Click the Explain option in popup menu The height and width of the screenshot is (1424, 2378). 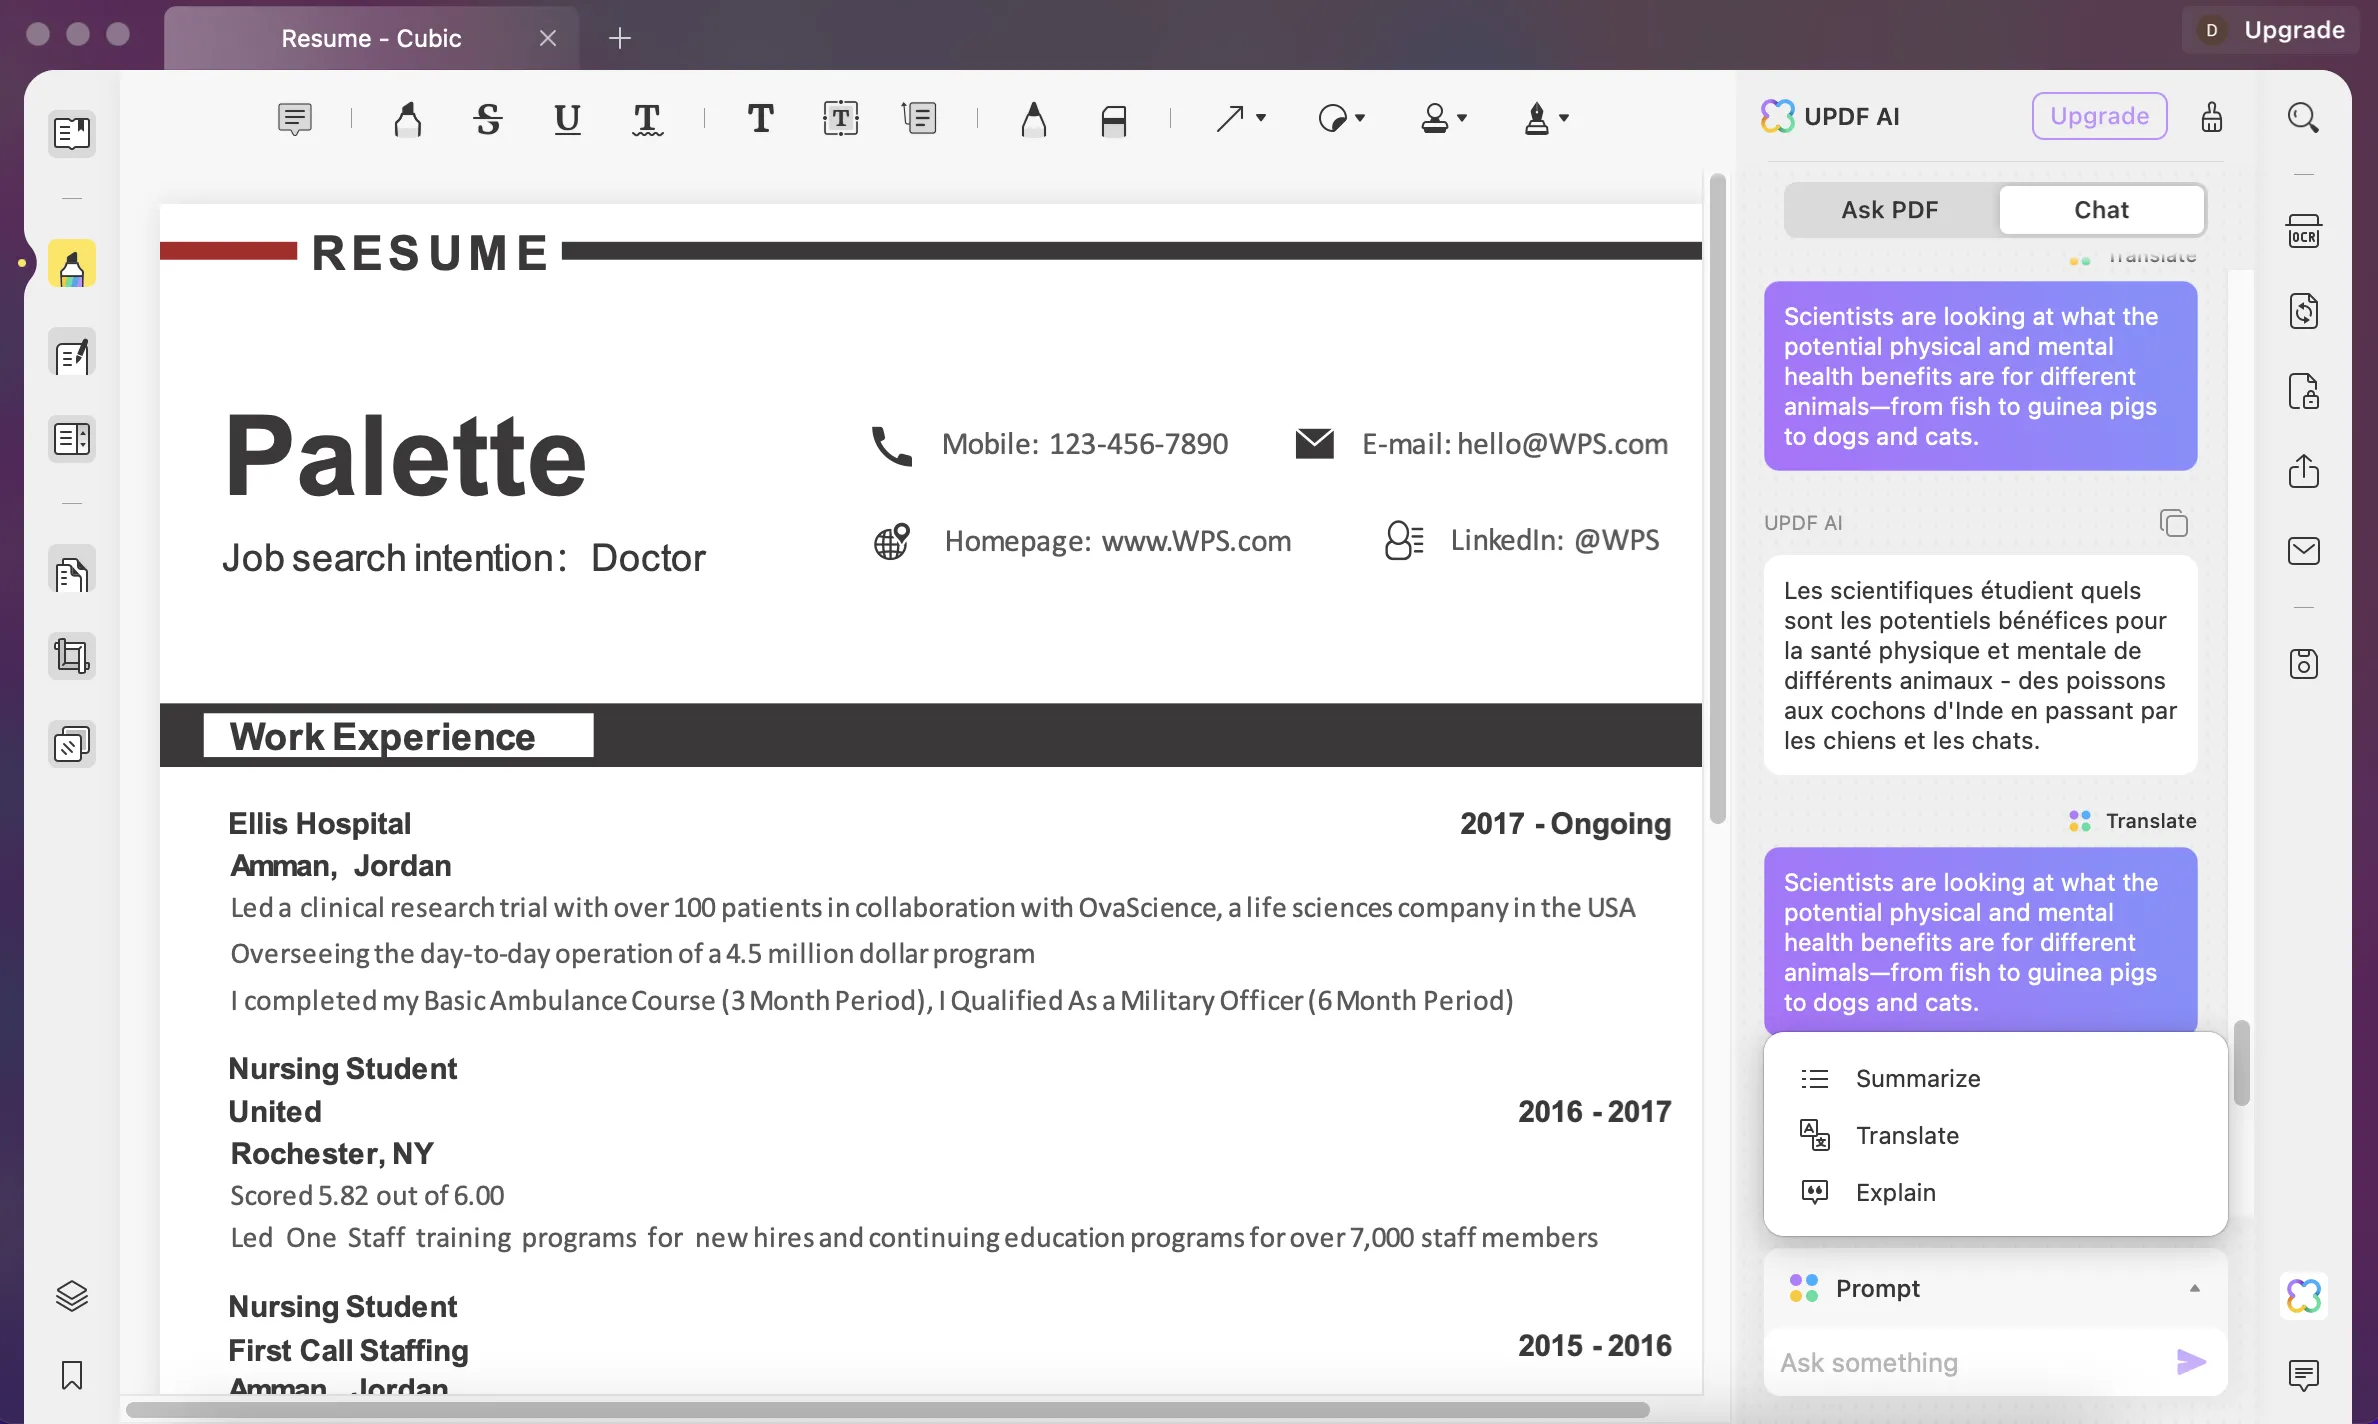coord(1895,1190)
